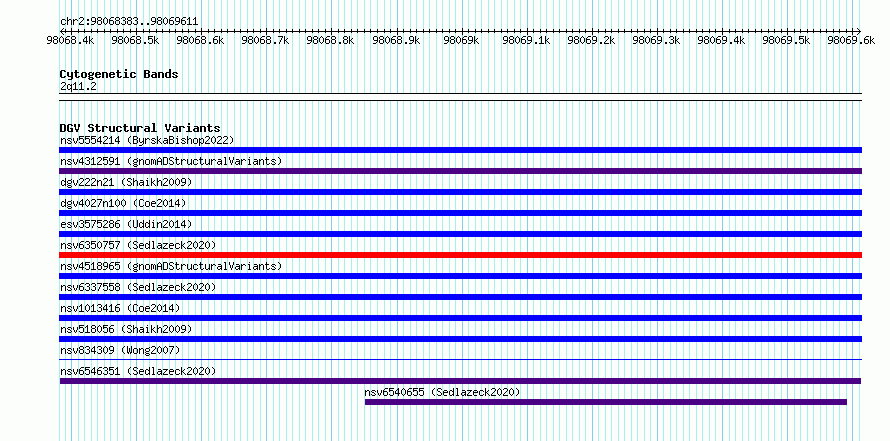Click the purple bar under nsv6546351
The height and width of the screenshot is (441, 890).
coord(461,381)
